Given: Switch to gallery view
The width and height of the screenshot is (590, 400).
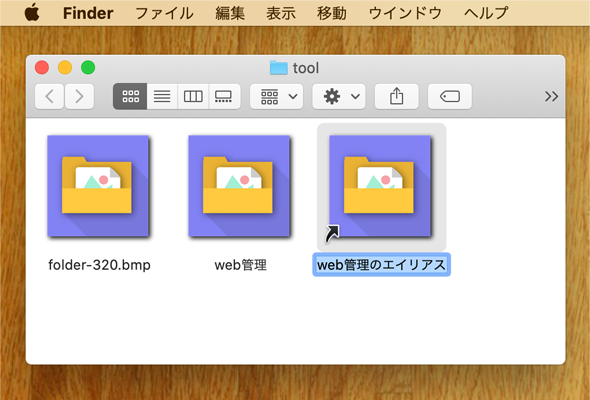Looking at the screenshot, I should 224,96.
